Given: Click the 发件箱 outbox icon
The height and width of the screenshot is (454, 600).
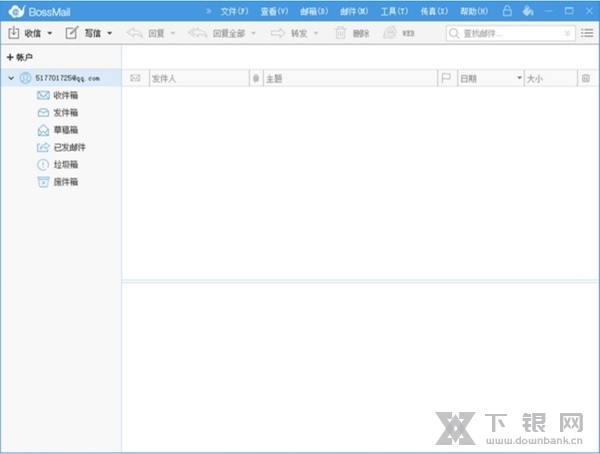Looking at the screenshot, I should [x=43, y=113].
